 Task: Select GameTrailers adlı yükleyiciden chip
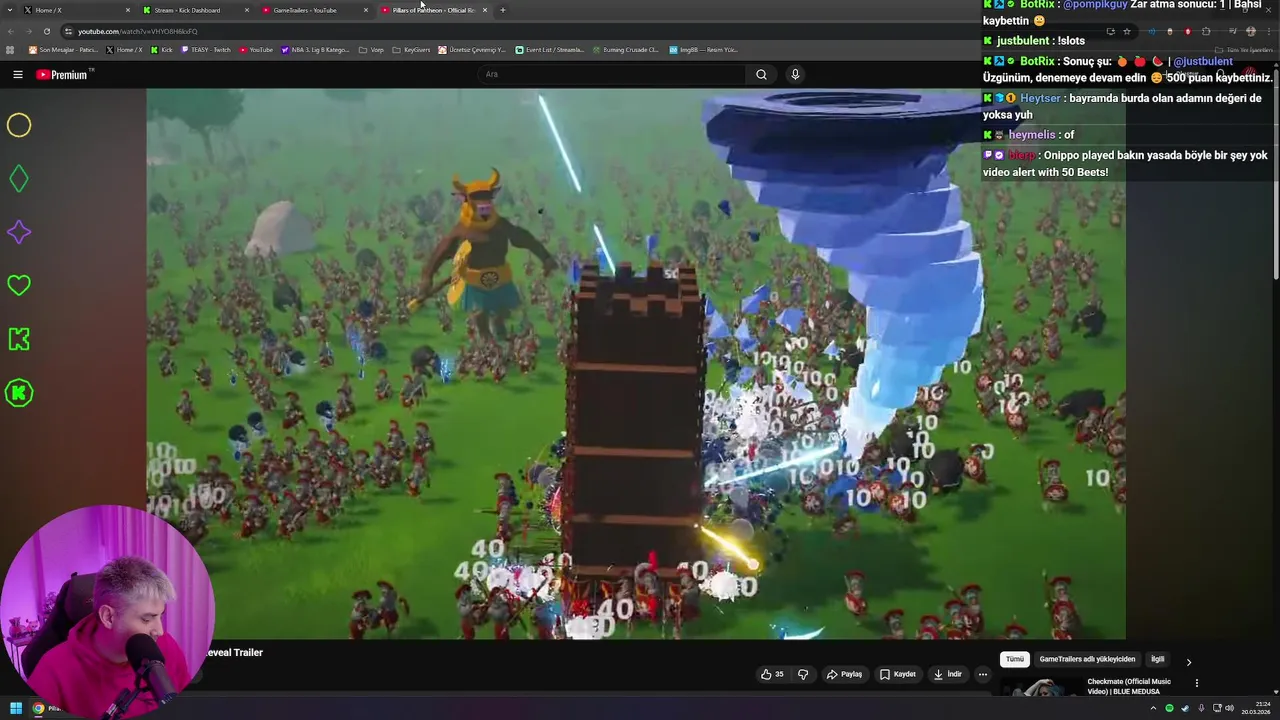point(1087,659)
